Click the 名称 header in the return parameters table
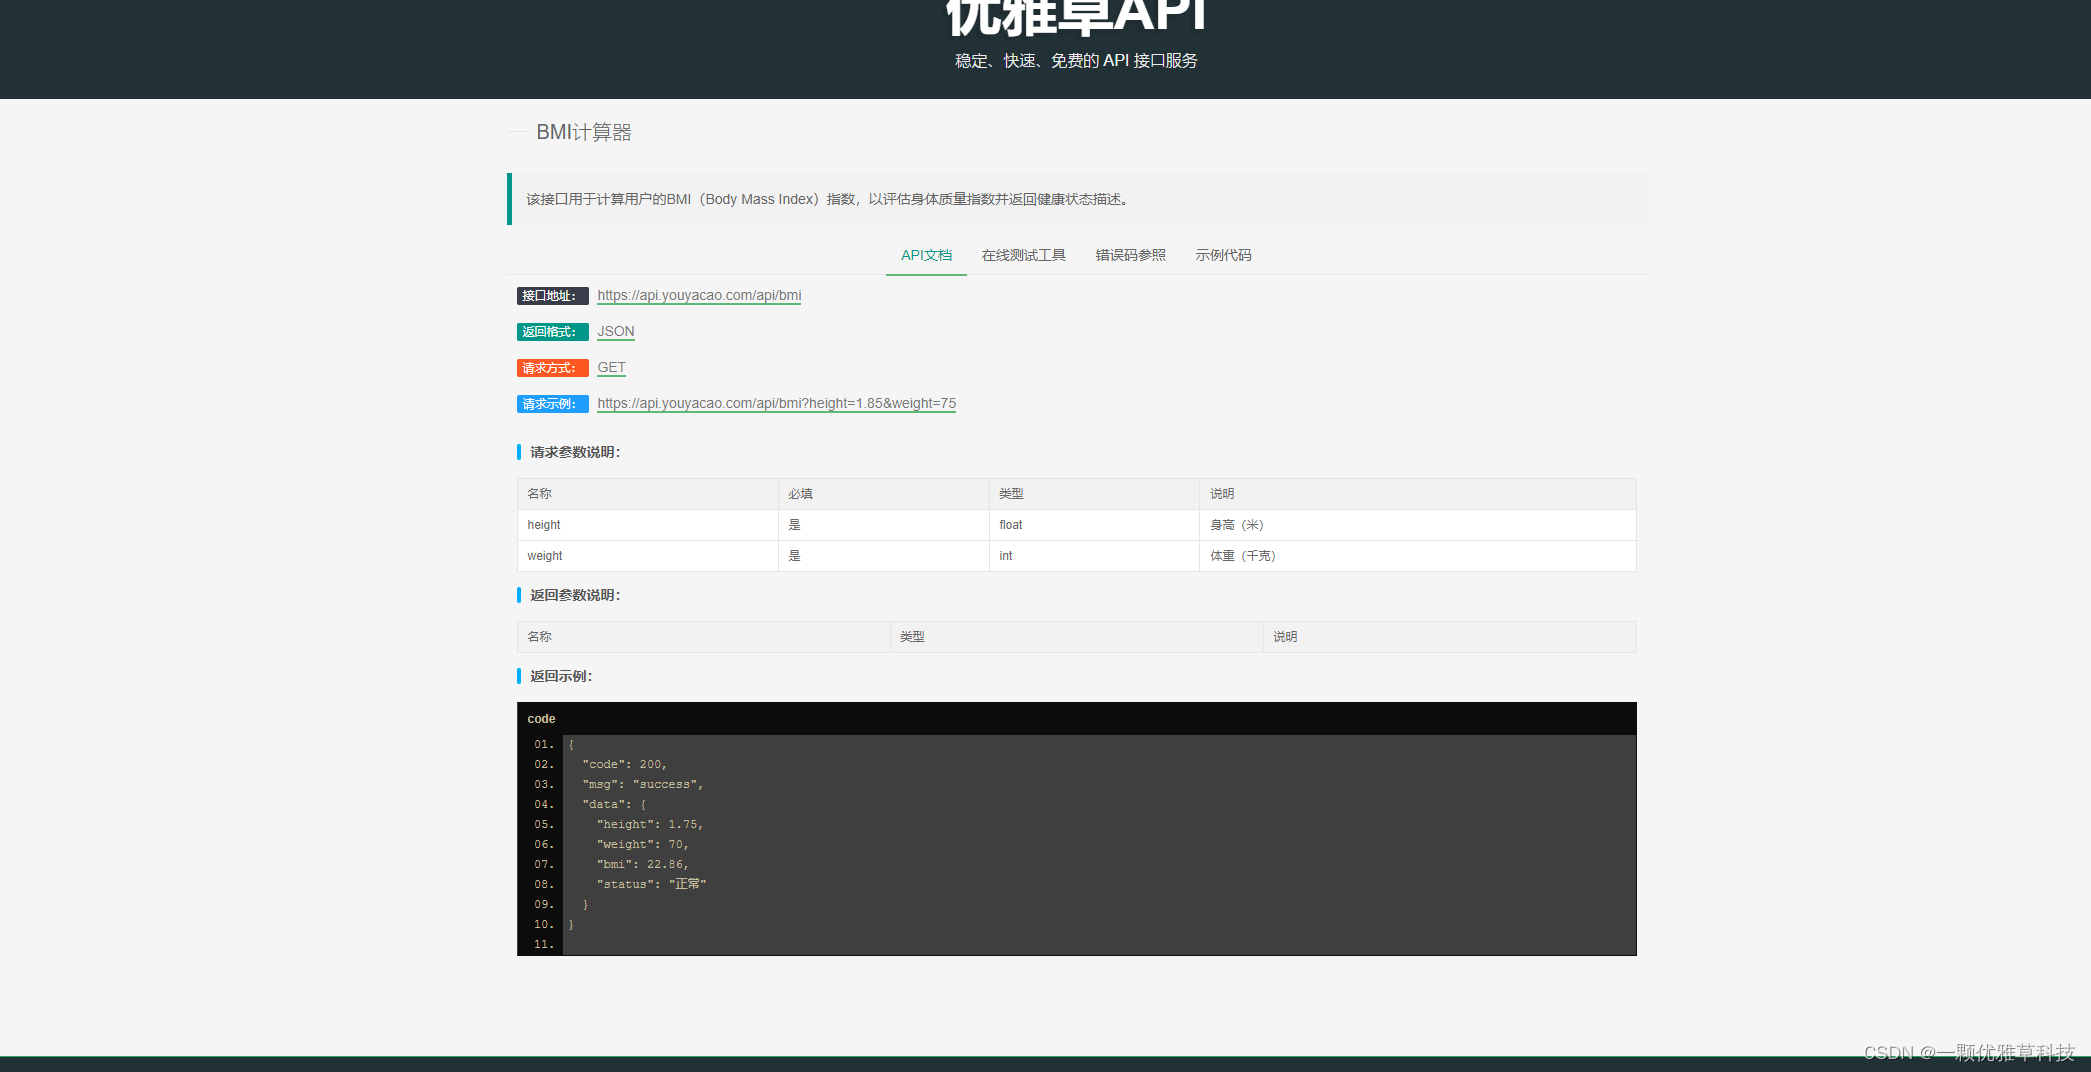Viewport: 2091px width, 1072px height. click(x=703, y=637)
